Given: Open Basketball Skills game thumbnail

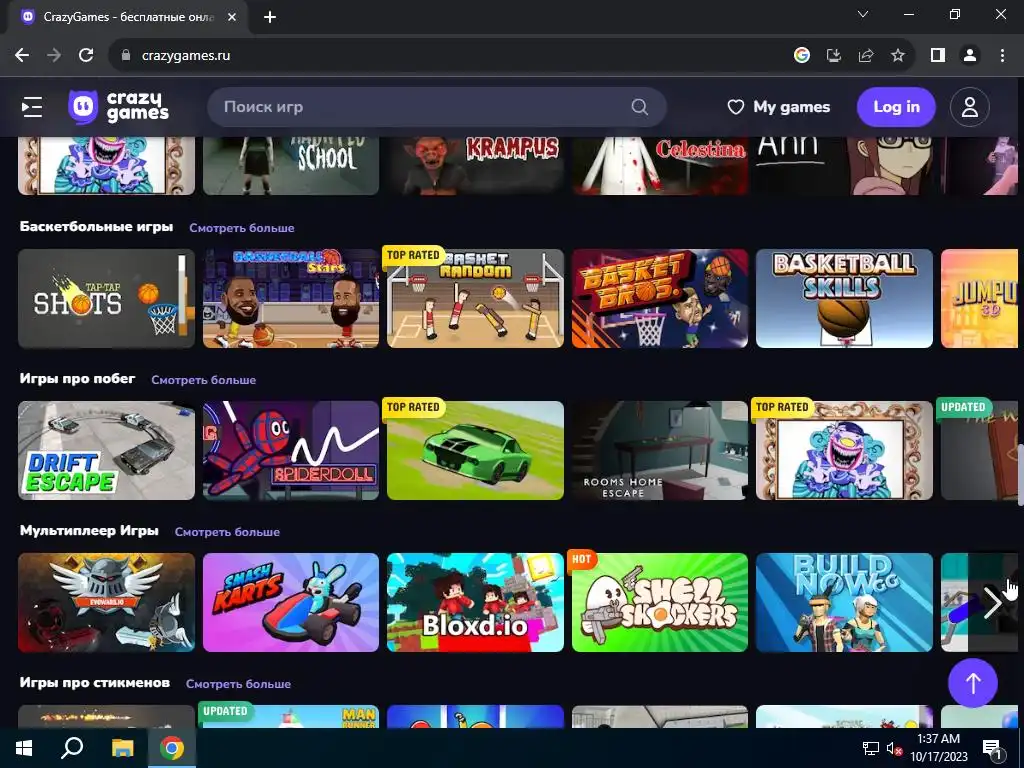Looking at the screenshot, I should 844,298.
